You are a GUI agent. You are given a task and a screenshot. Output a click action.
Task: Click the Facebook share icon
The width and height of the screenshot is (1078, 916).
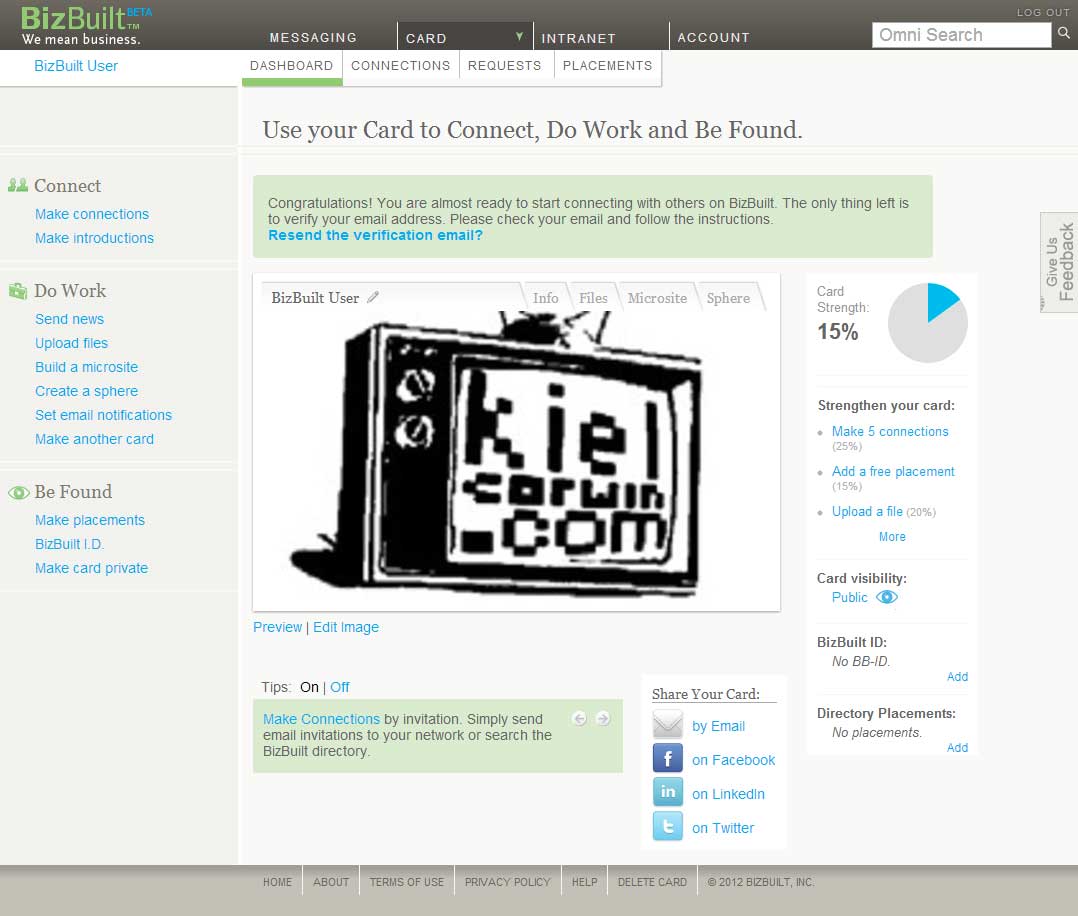coord(668,759)
